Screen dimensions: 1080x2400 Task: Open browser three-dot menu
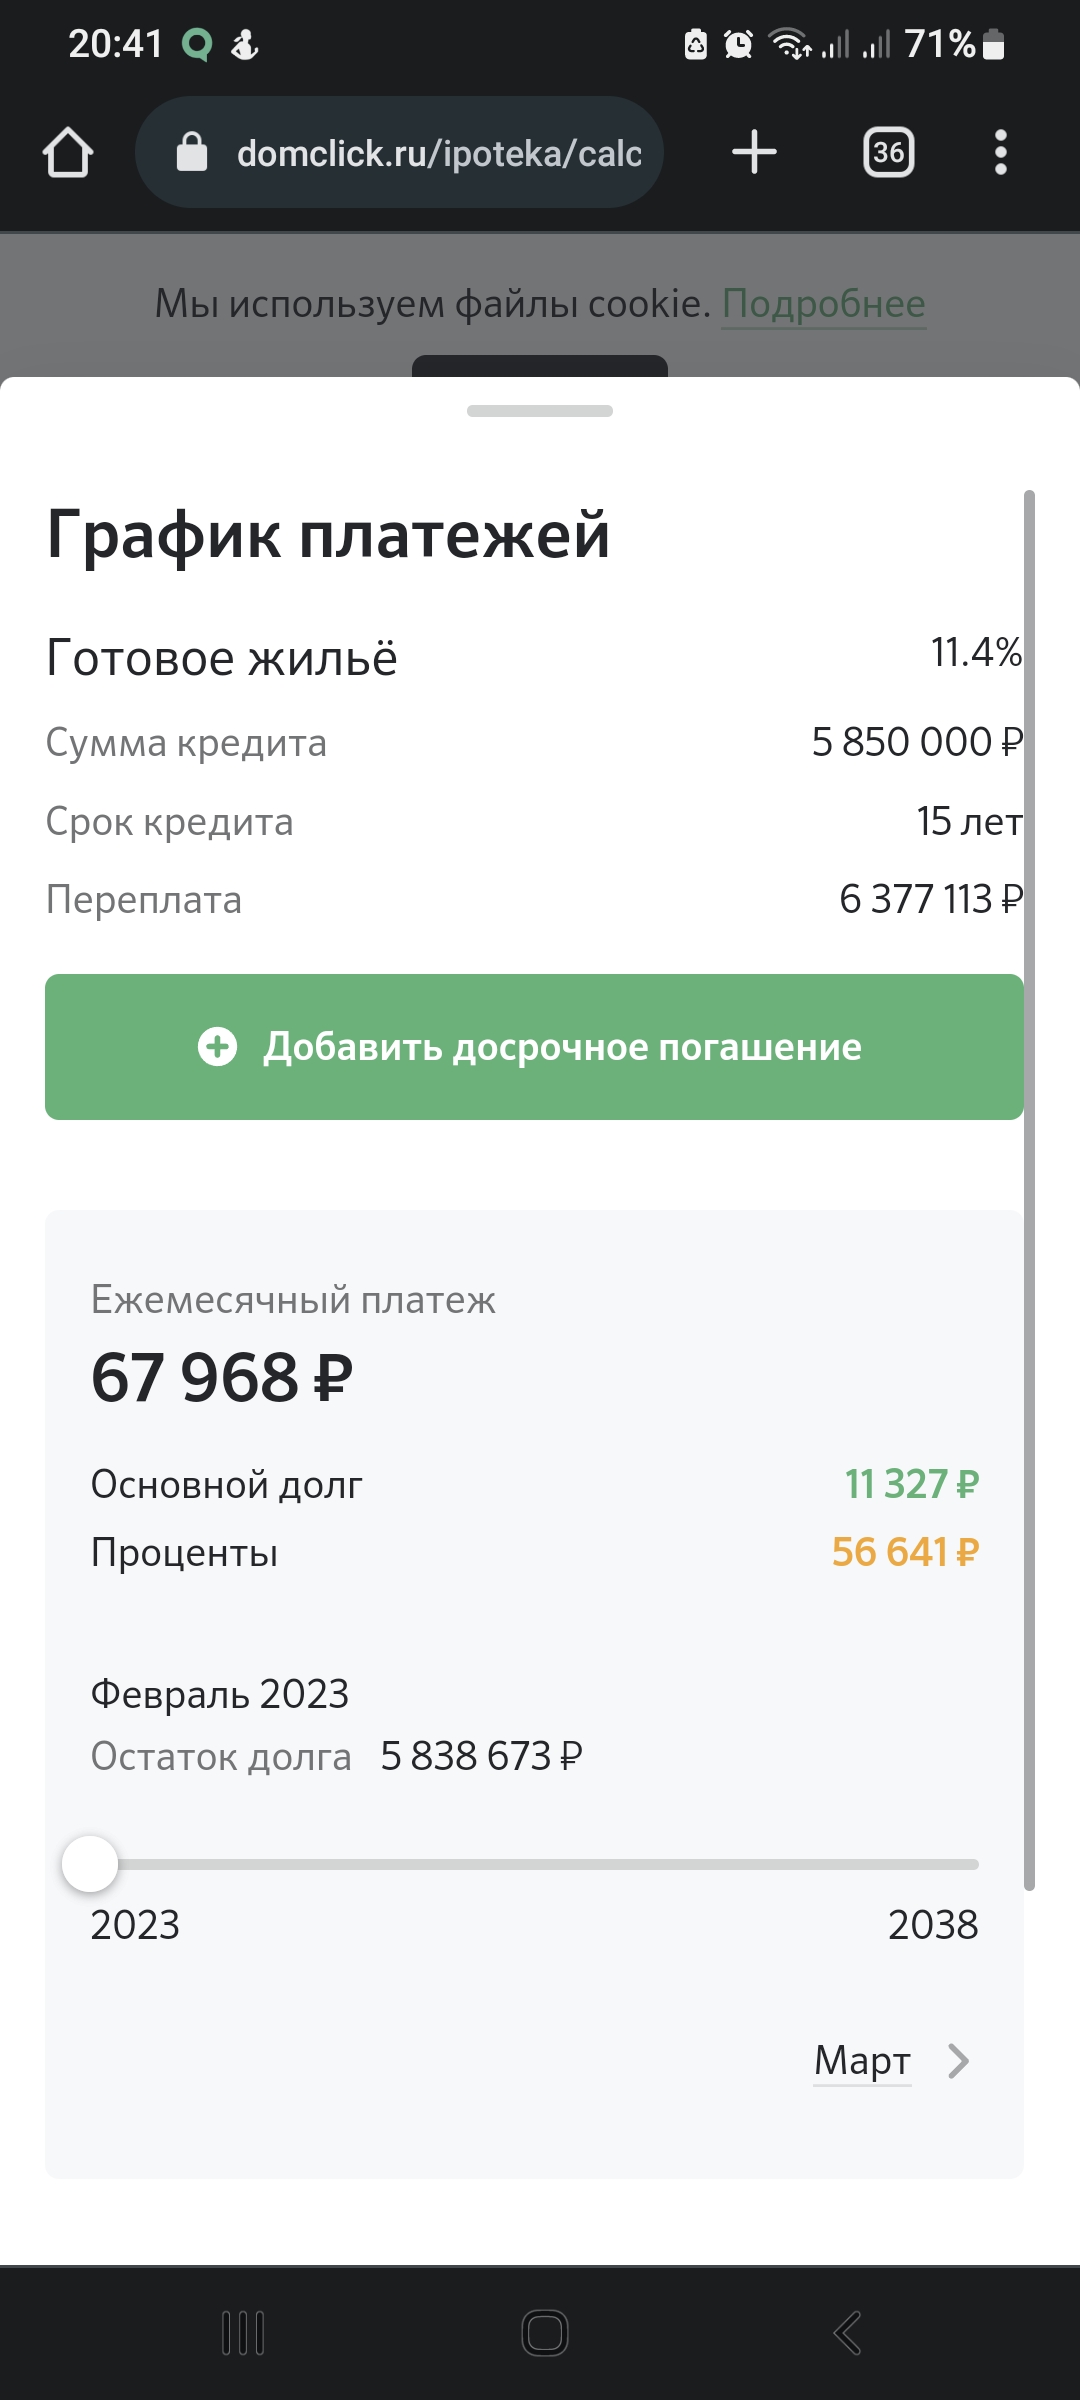(x=1000, y=153)
